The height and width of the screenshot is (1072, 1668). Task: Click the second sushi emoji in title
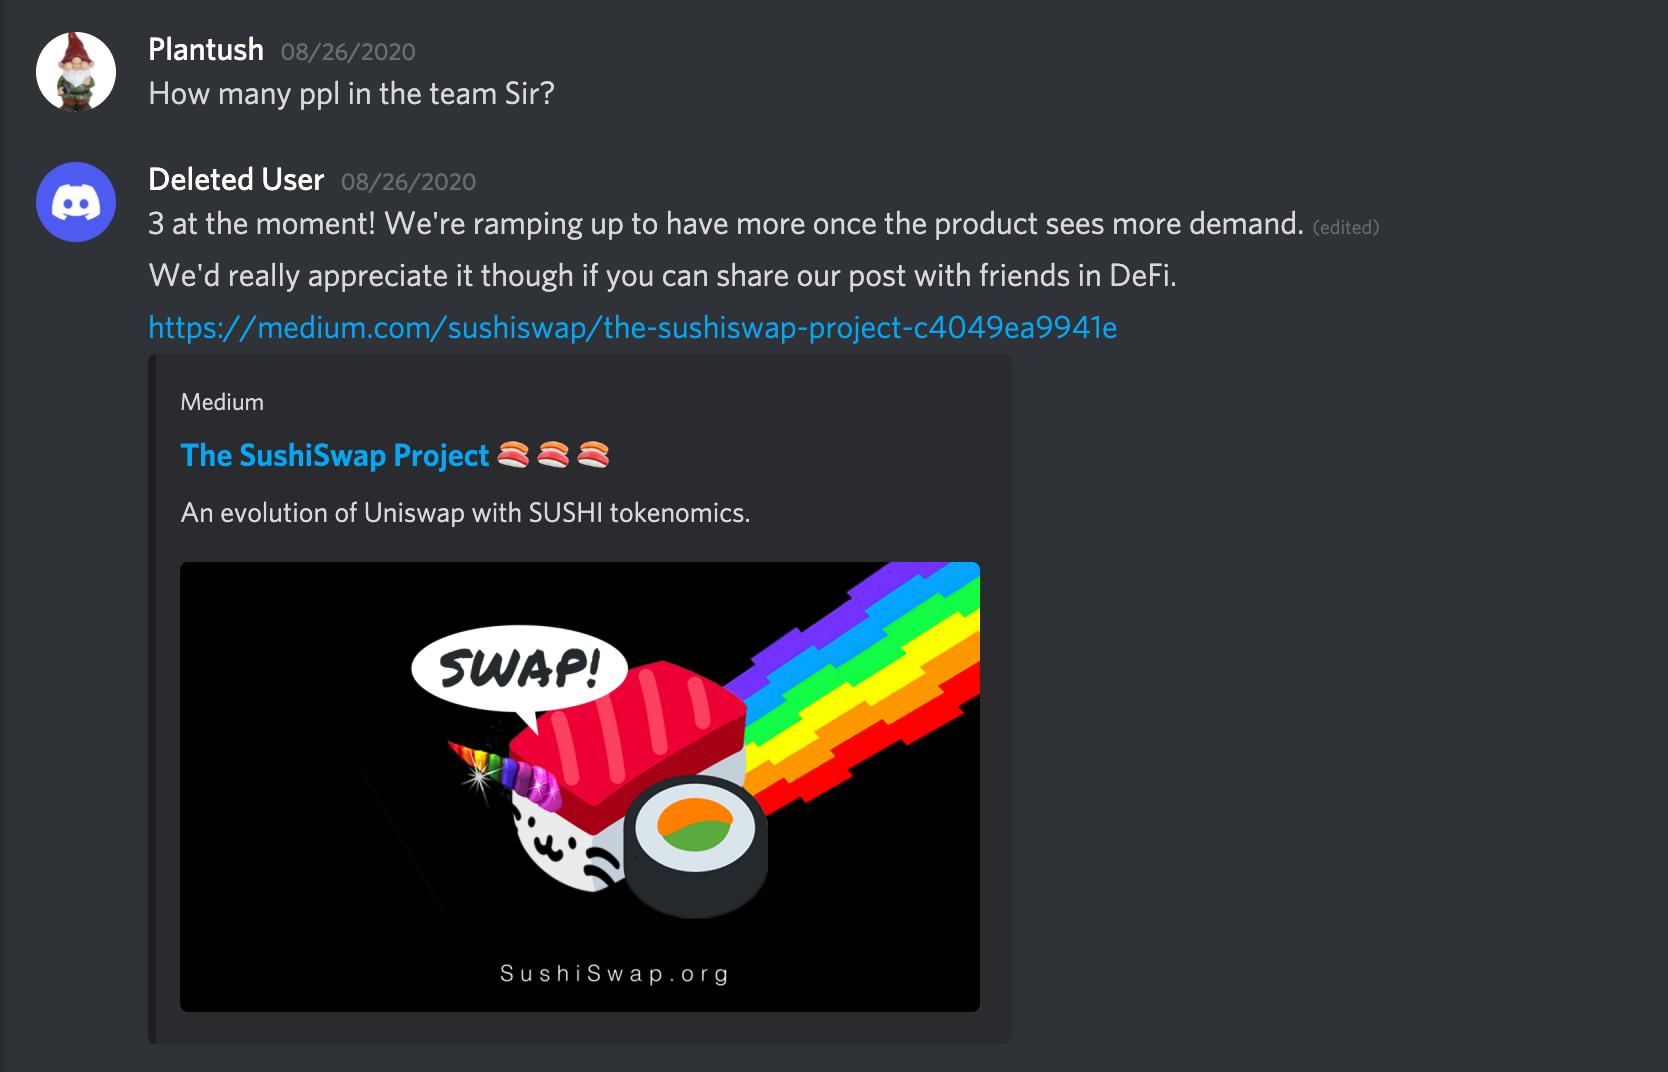point(553,455)
